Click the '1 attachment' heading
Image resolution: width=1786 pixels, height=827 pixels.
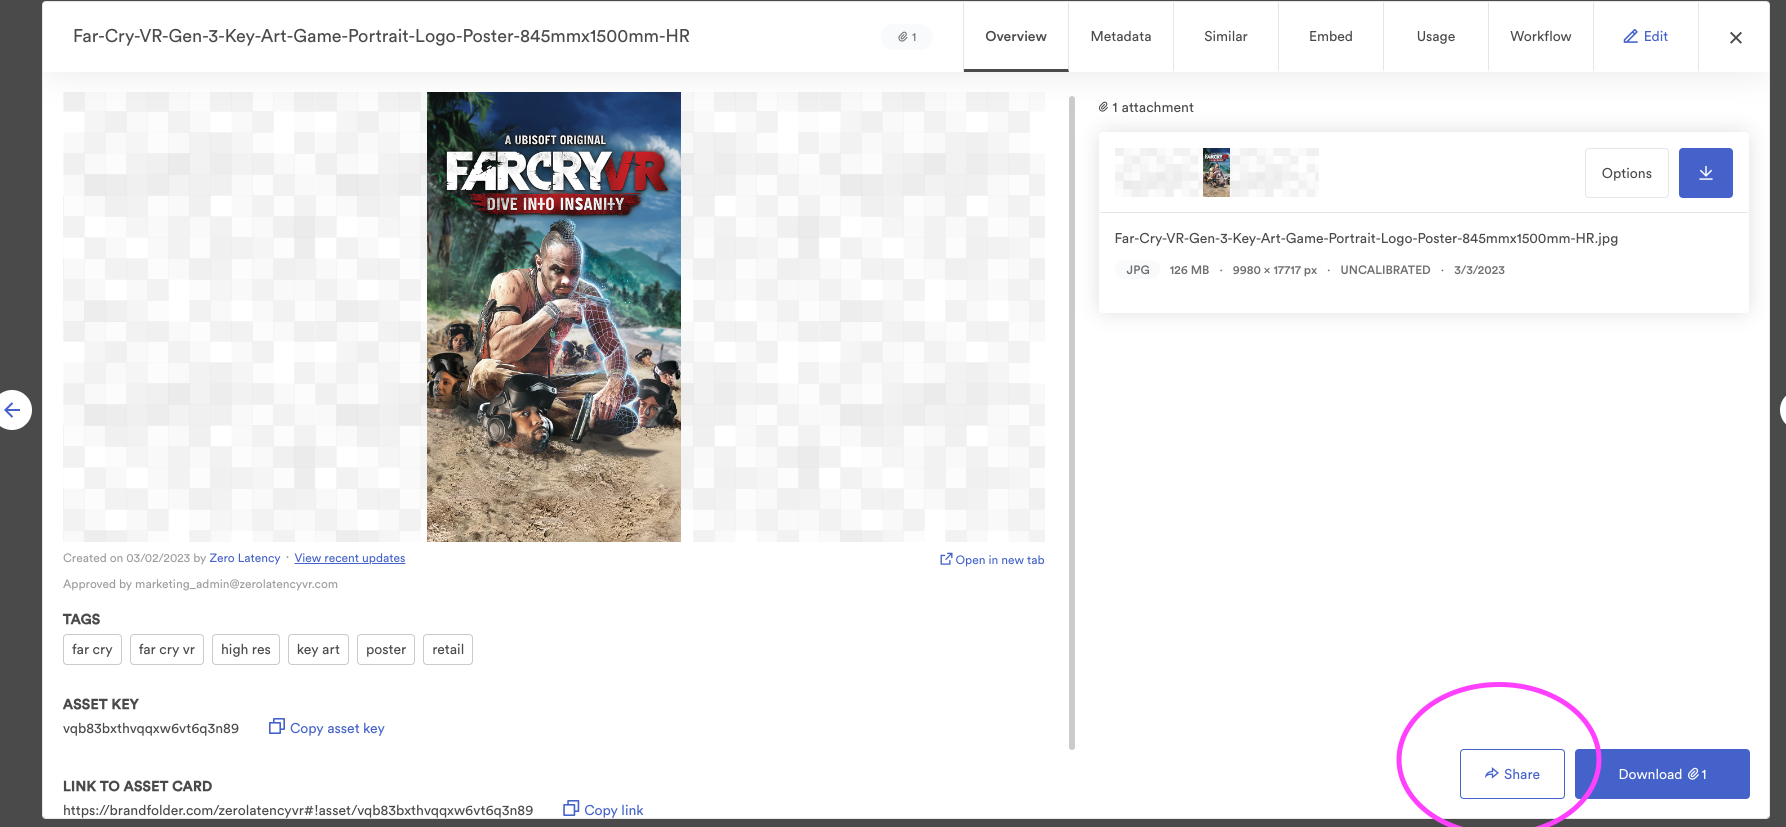point(1146,107)
